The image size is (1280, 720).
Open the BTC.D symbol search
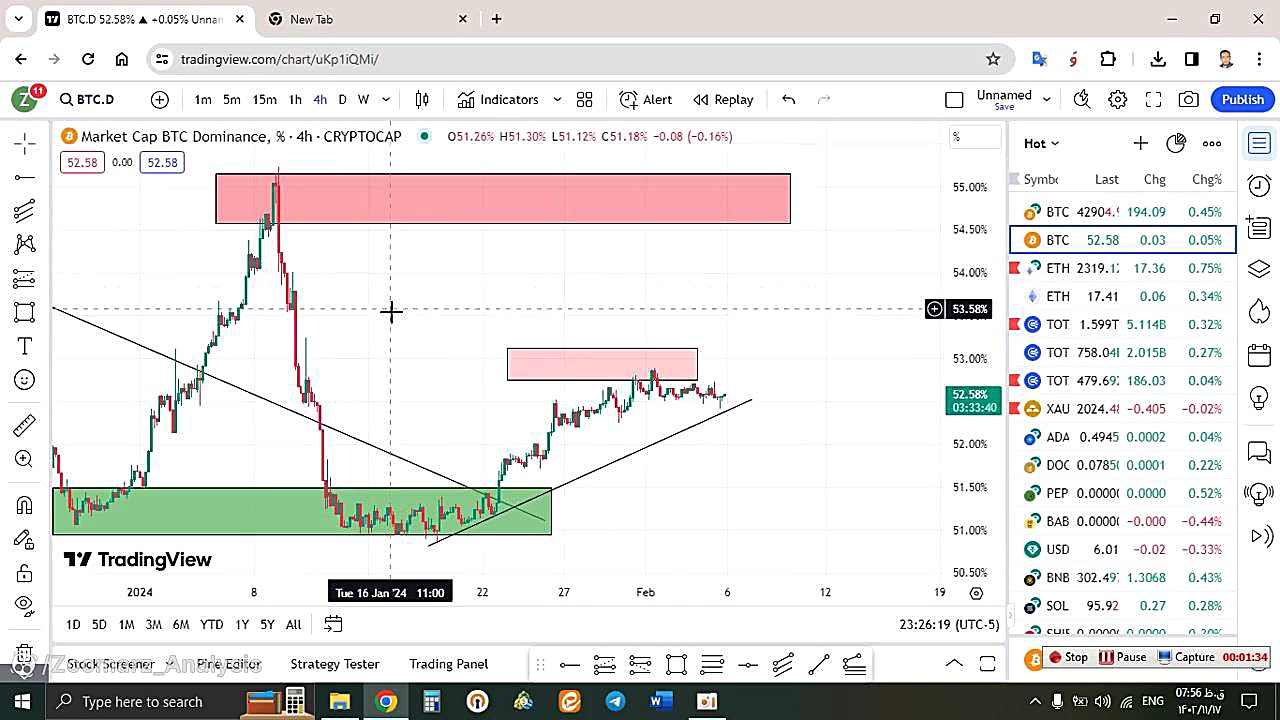(x=87, y=99)
